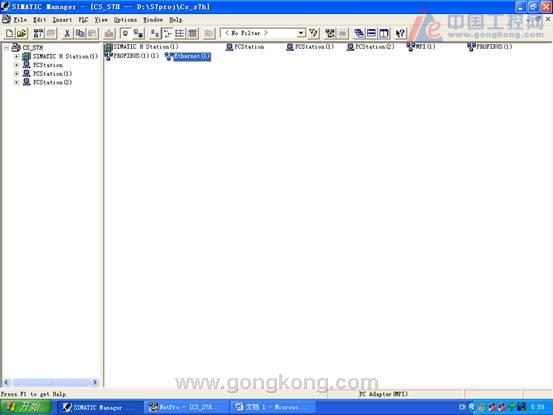This screenshot has width=553, height=415.
Task: Click the tree pane horizontal scrollbar track
Action: coord(52,382)
